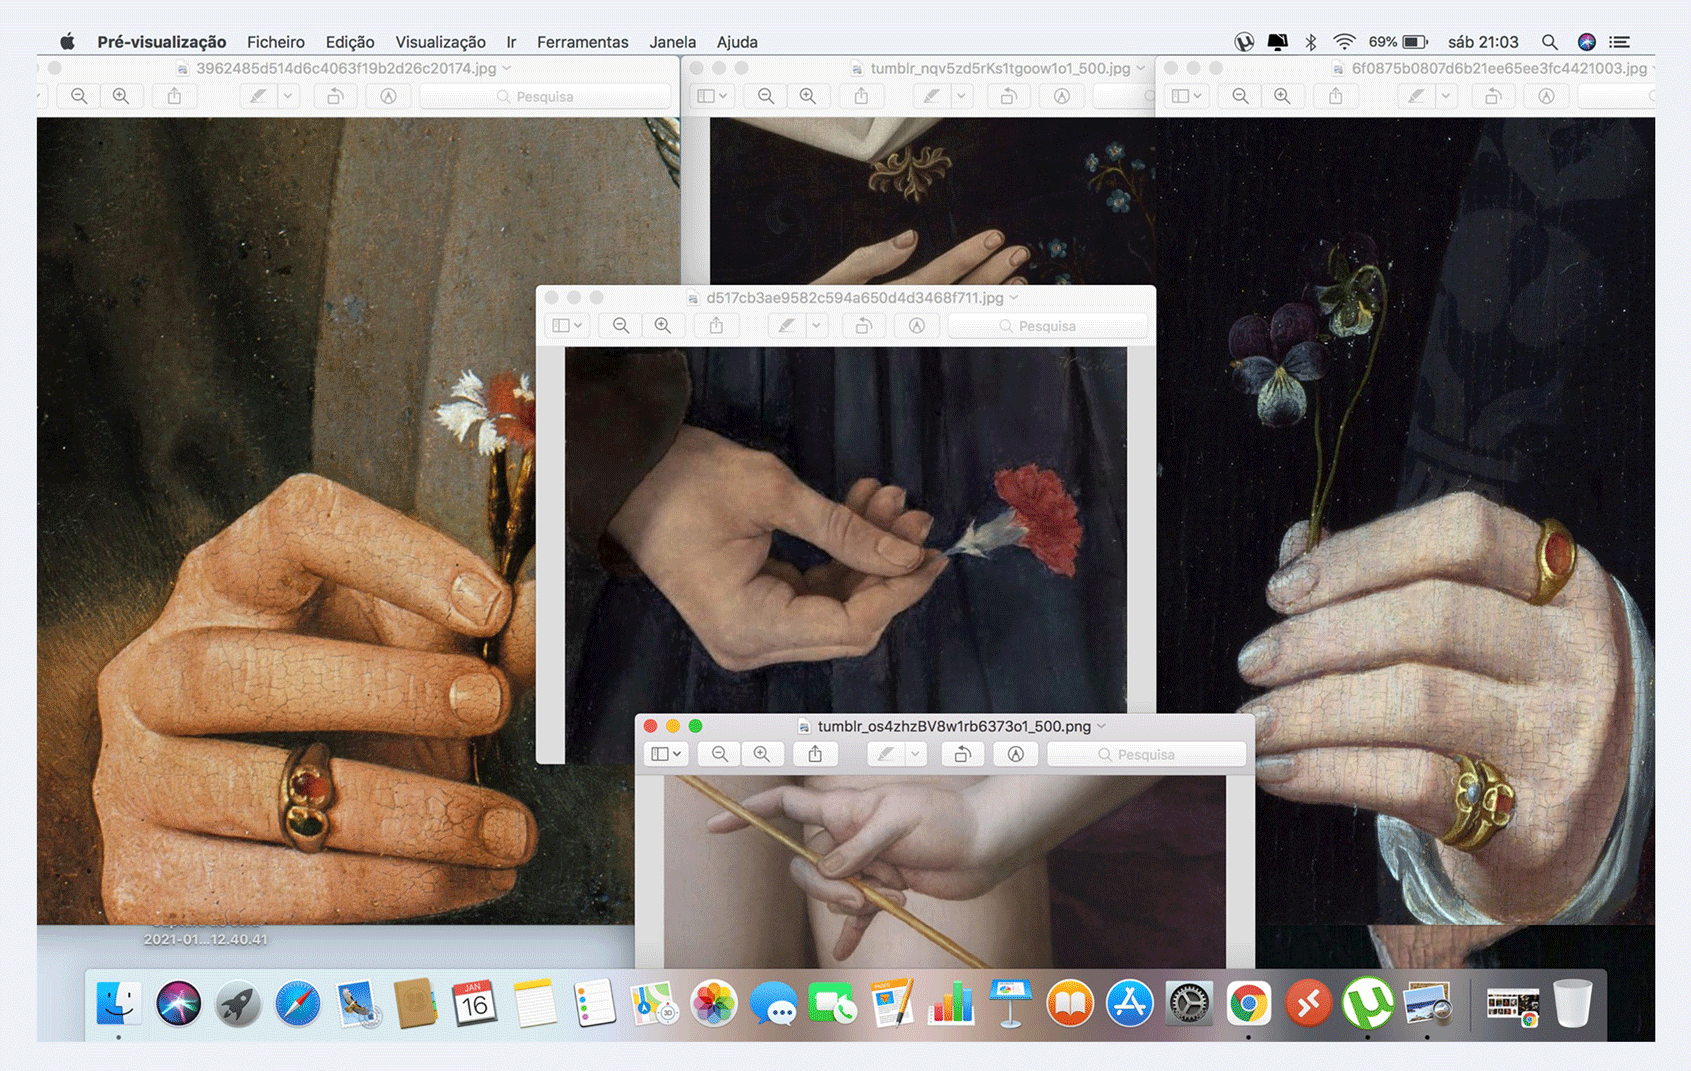
Task: Open the Ajuda menu
Action: click(x=737, y=42)
